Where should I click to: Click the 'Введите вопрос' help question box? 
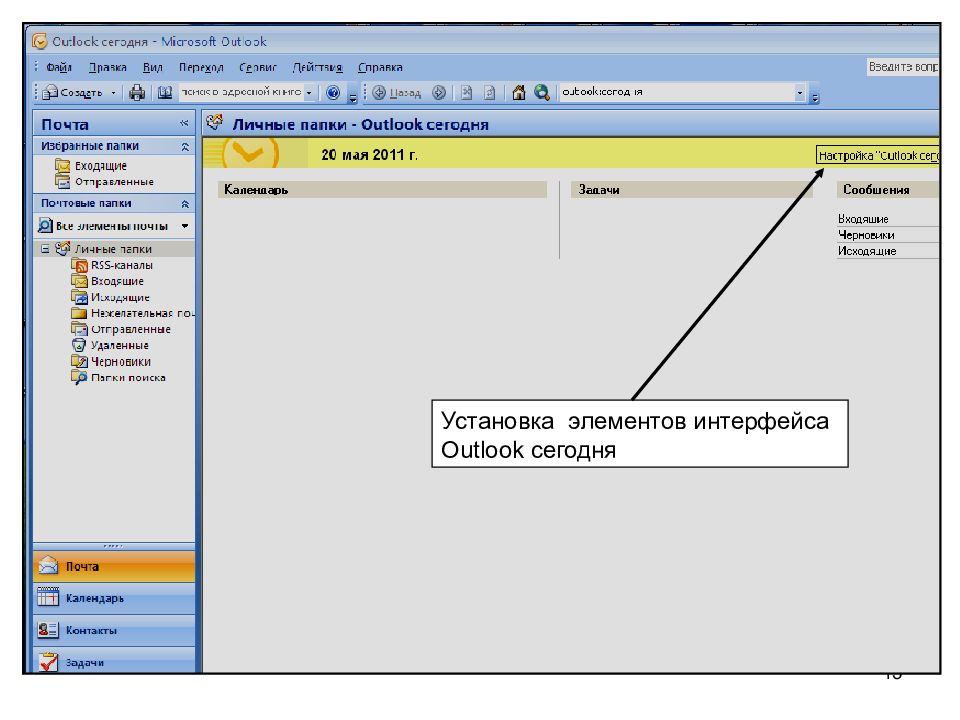click(903, 67)
